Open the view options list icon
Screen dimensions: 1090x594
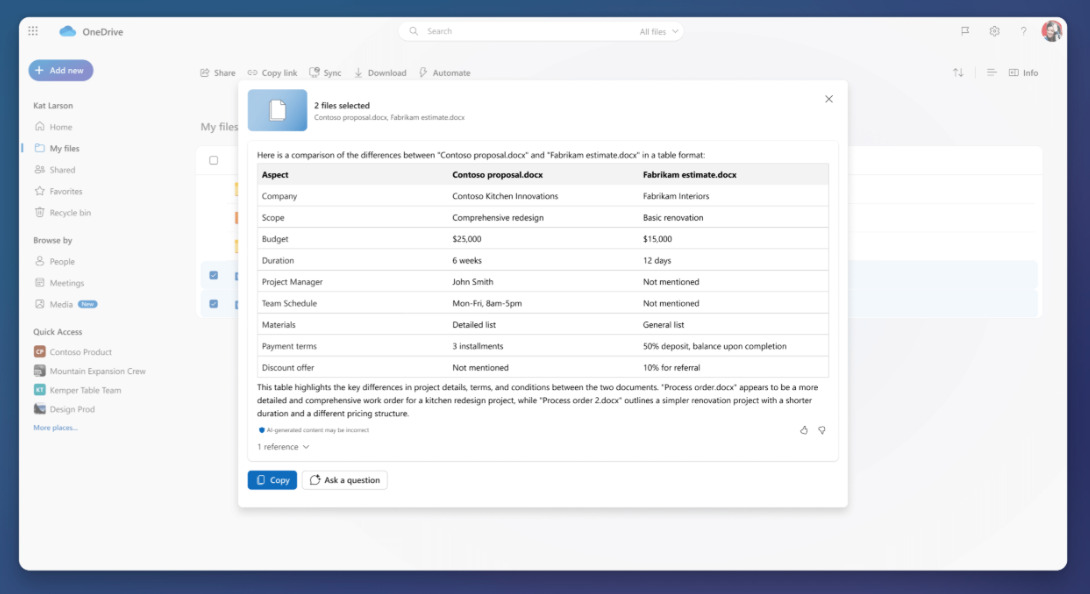[991, 72]
